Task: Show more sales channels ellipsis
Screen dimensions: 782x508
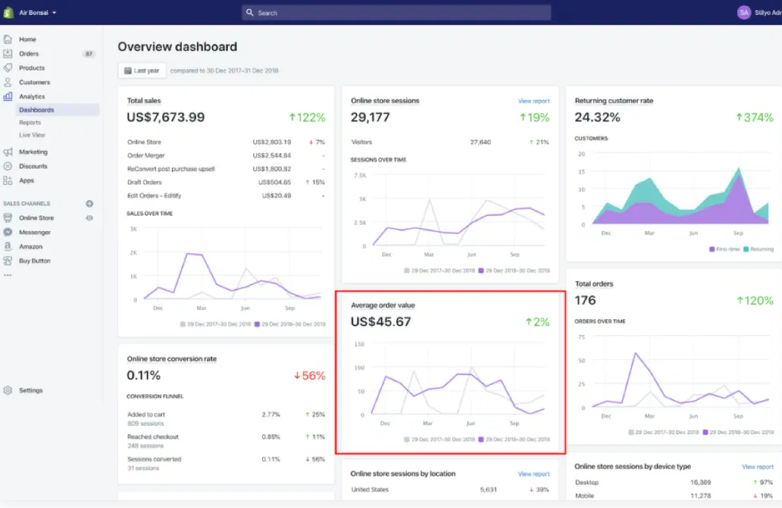Action: 7,275
